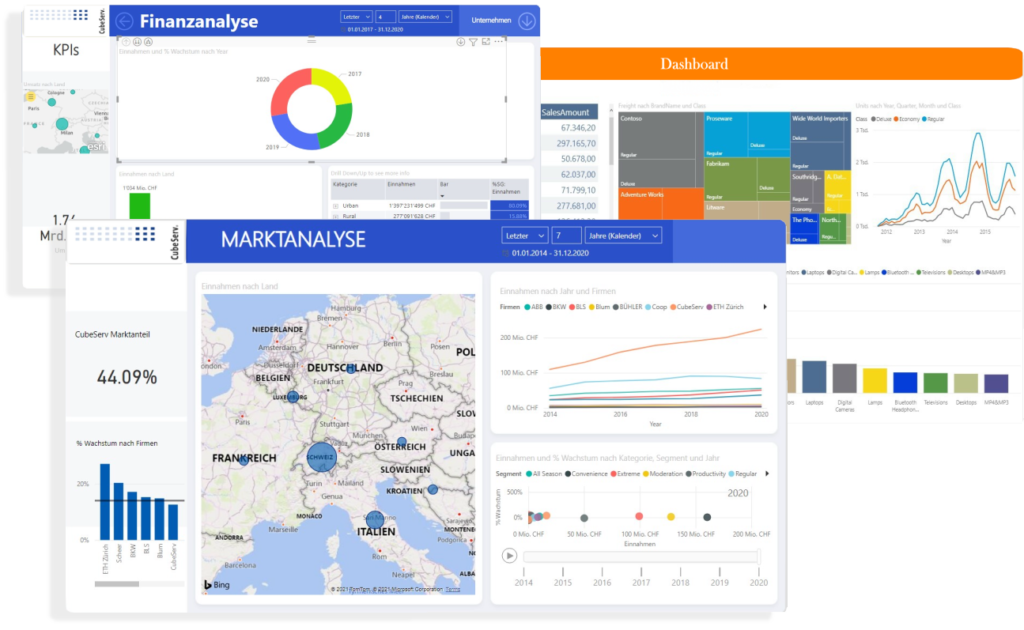The height and width of the screenshot is (630, 1024).
Task: Click horizontal scrollbar under Wachstum bar chart
Action: [x=117, y=584]
